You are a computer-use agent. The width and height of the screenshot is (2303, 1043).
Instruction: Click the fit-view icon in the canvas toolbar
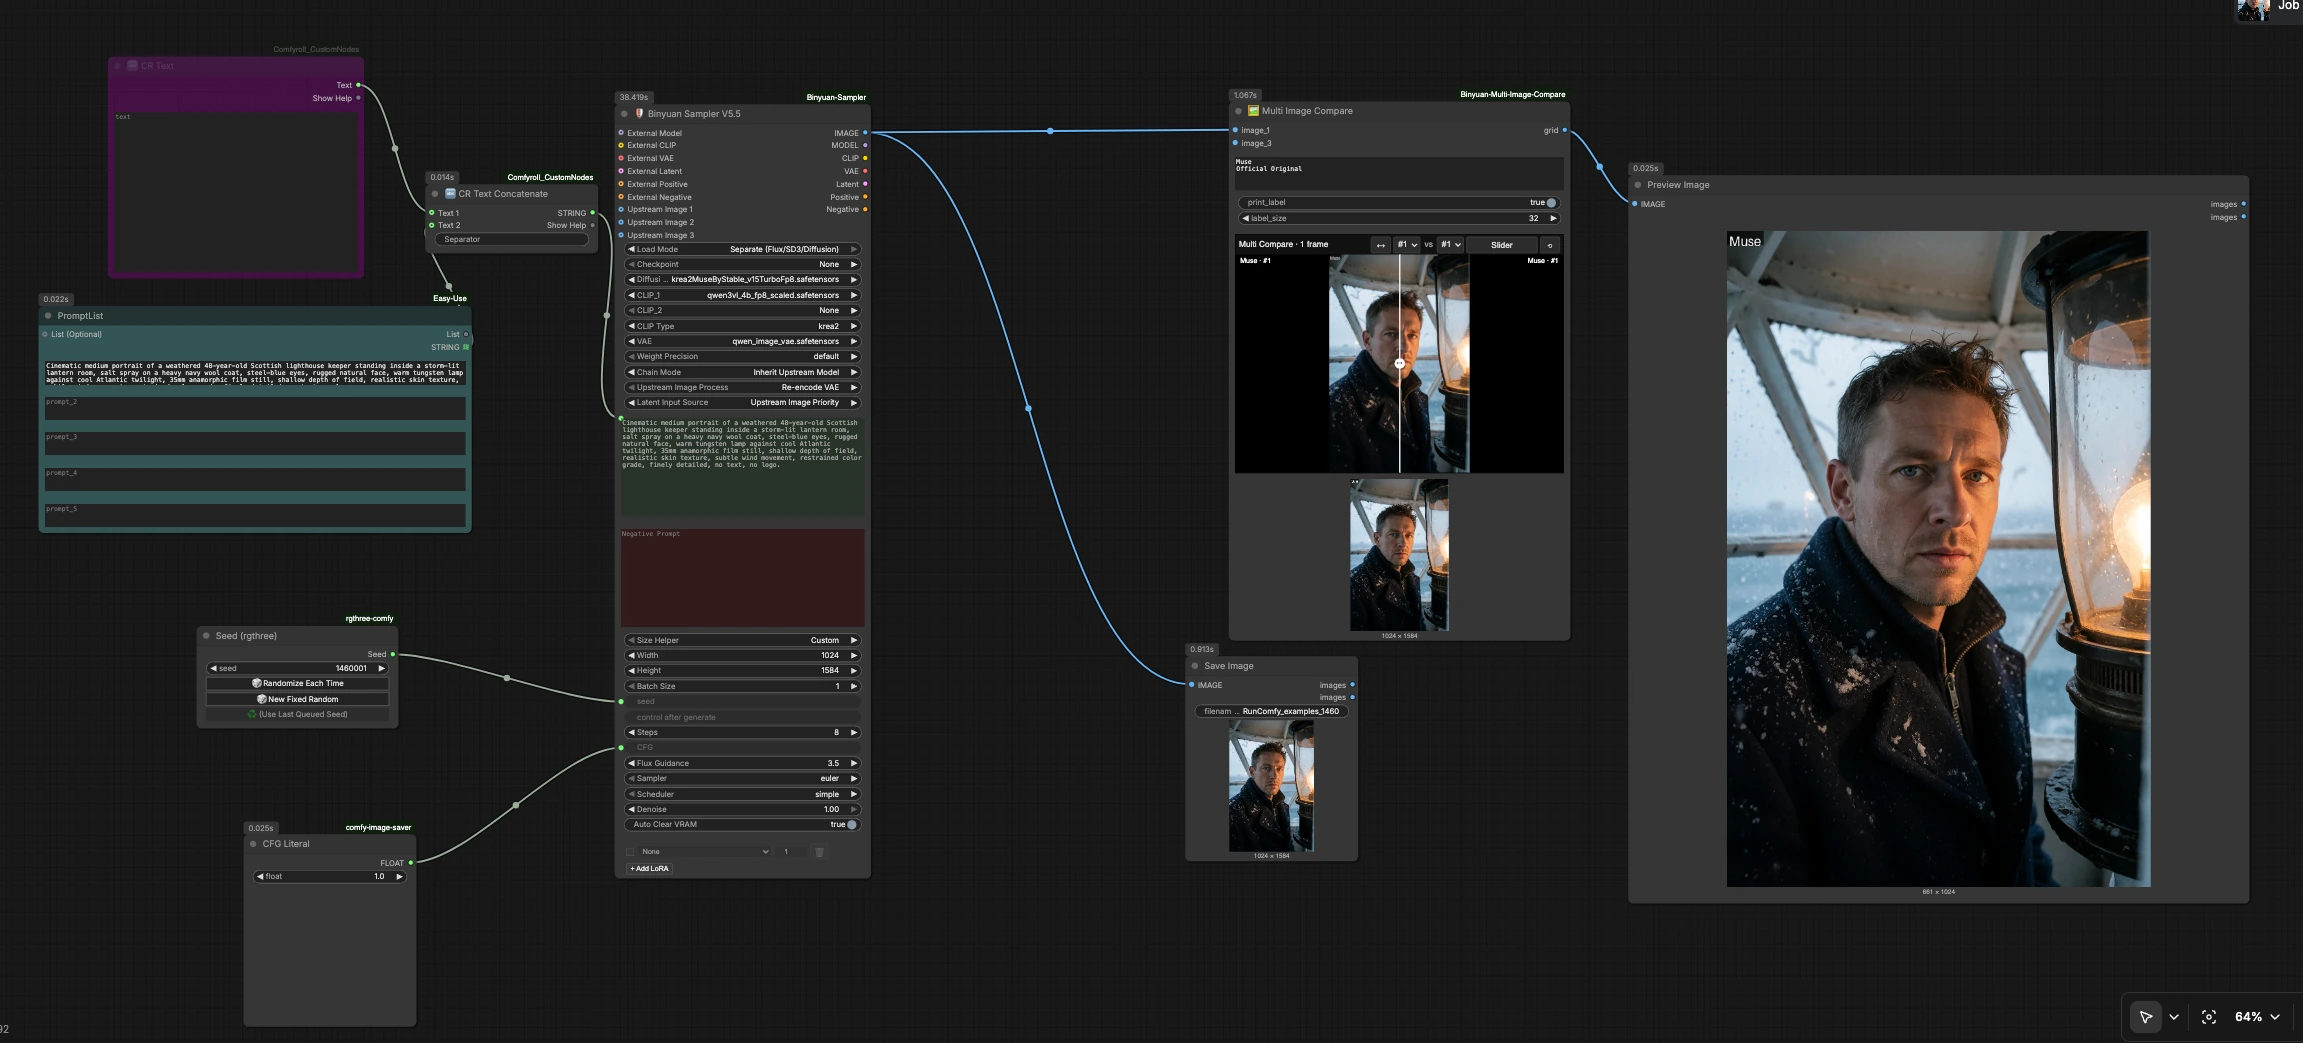click(2209, 1017)
